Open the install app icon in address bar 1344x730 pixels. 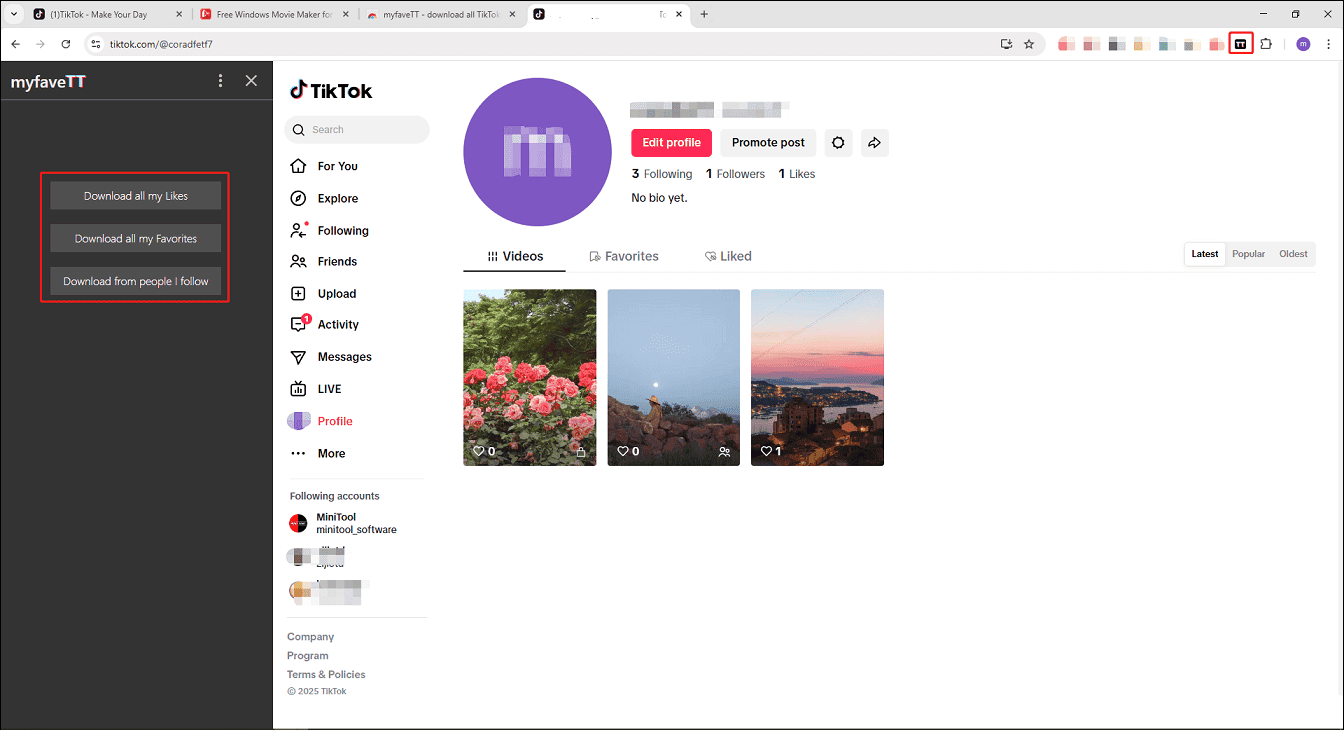1006,44
